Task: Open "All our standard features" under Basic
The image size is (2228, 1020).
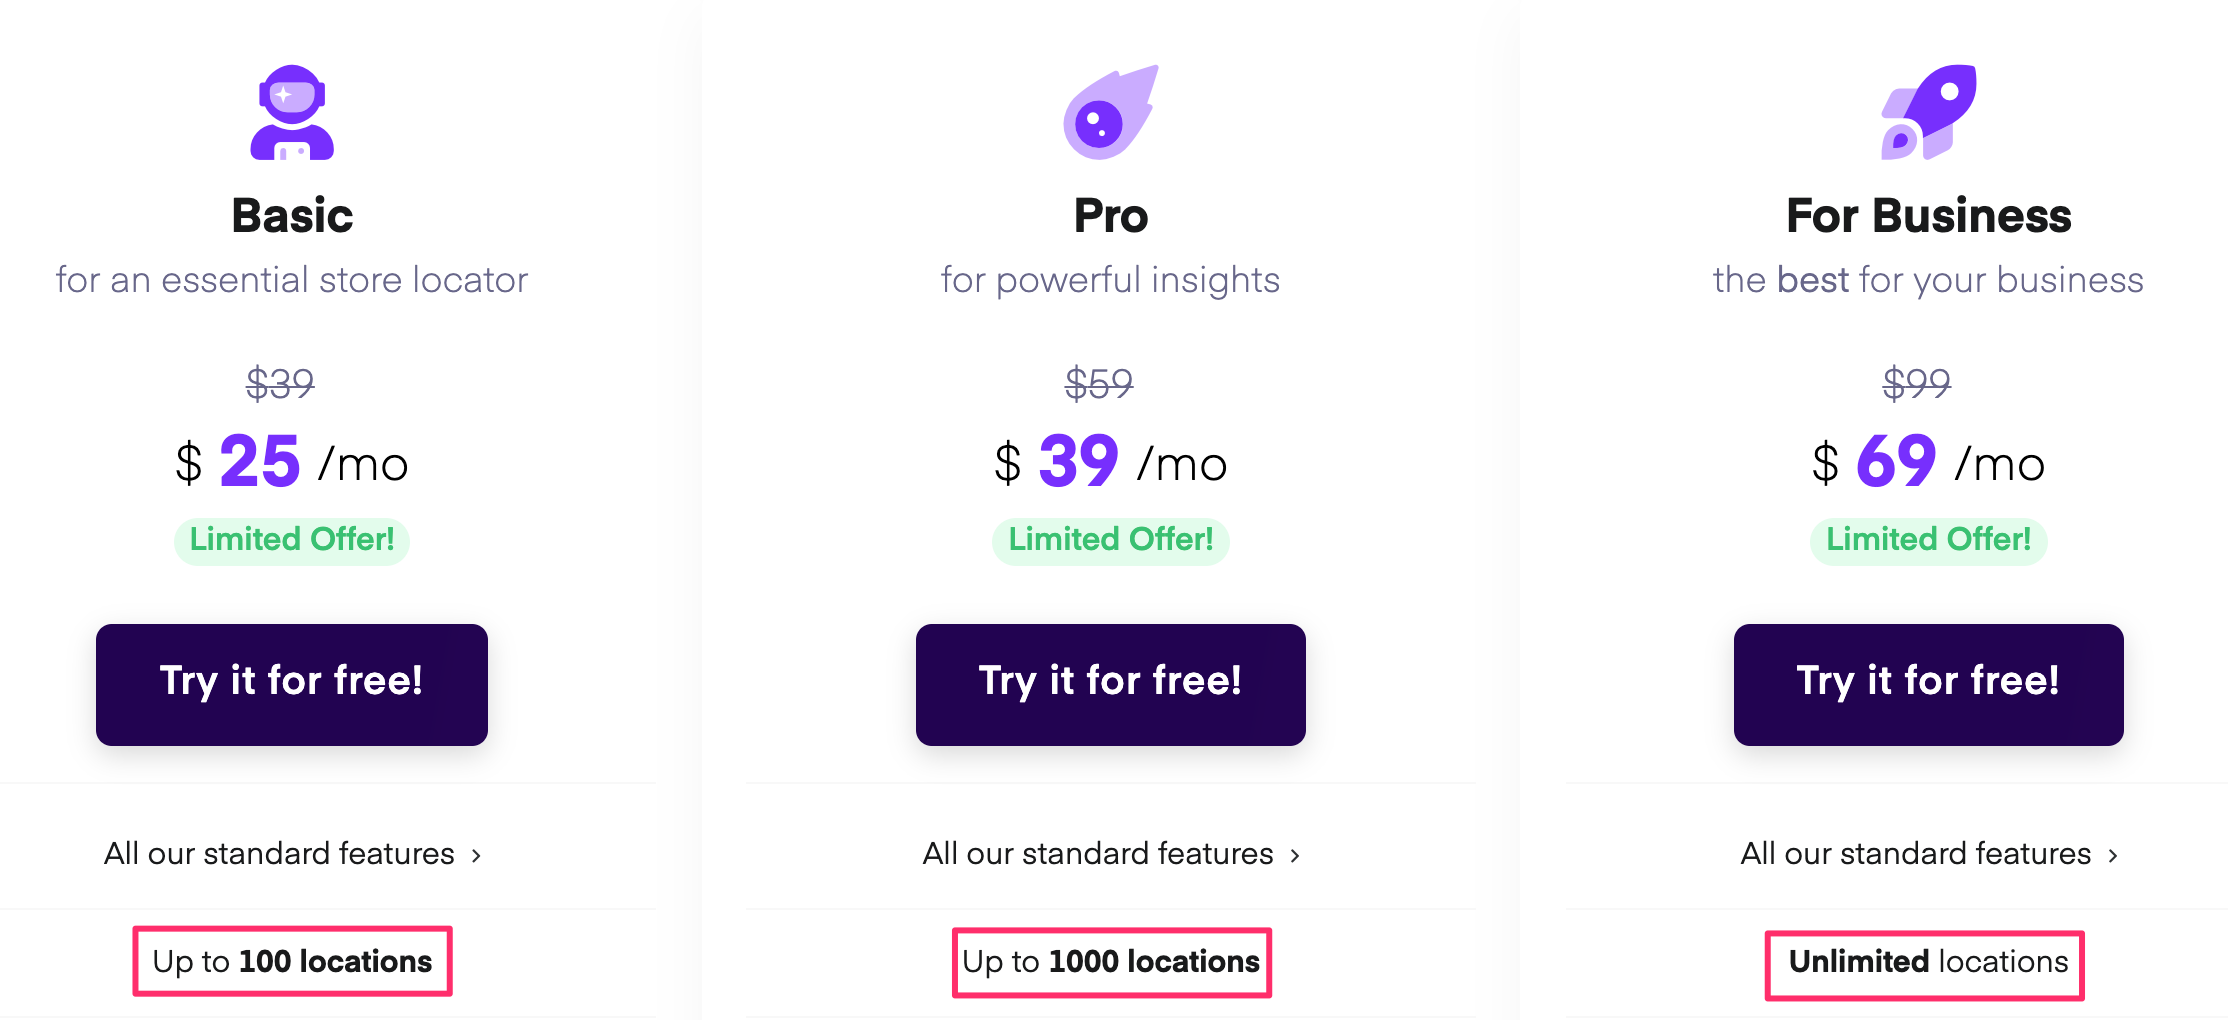Action: (279, 854)
